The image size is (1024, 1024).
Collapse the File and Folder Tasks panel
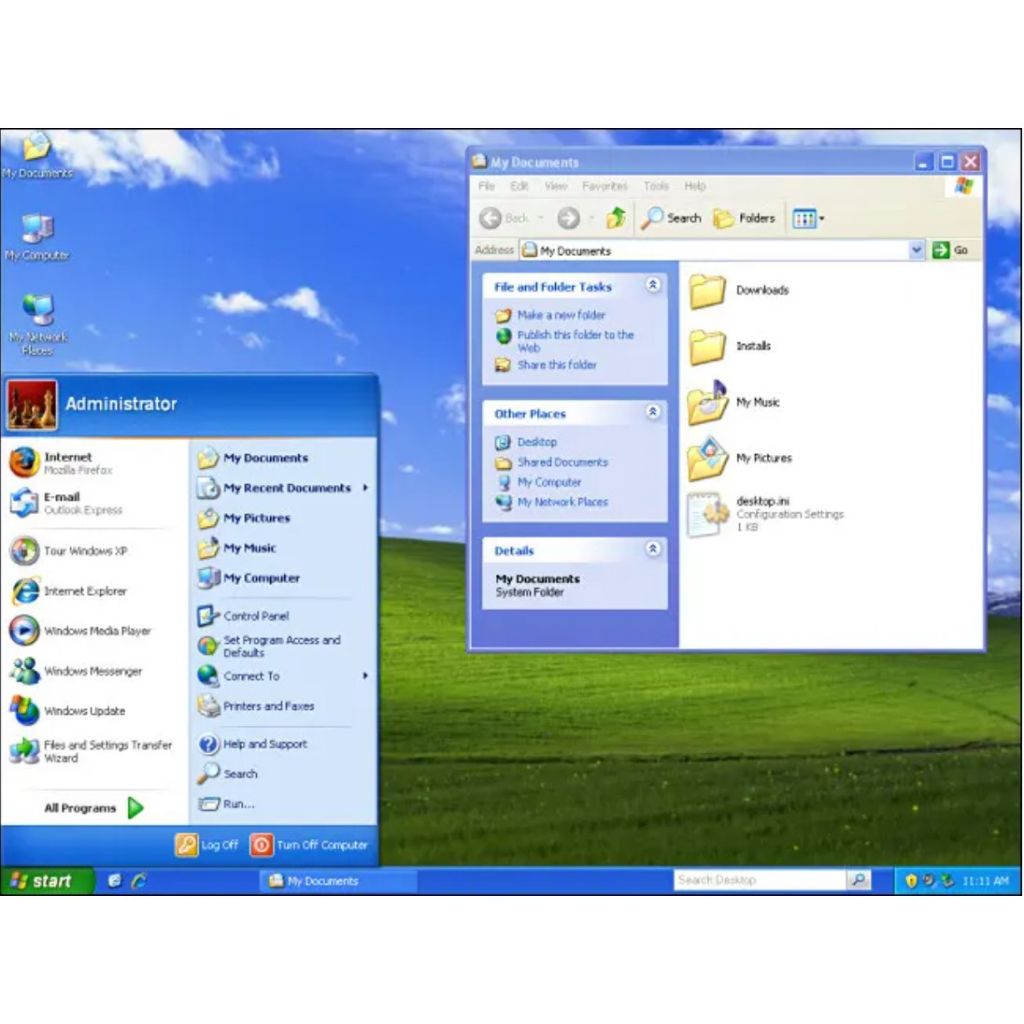653,286
